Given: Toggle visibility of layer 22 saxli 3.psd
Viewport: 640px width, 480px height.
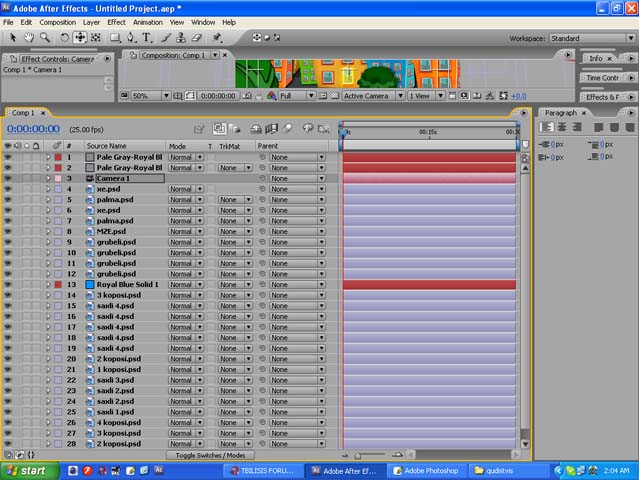Looking at the screenshot, I should [x=7, y=380].
